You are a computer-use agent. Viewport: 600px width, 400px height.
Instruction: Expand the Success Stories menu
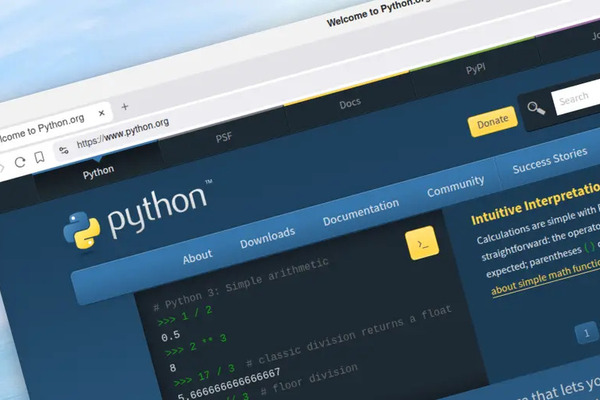pyautogui.click(x=549, y=163)
